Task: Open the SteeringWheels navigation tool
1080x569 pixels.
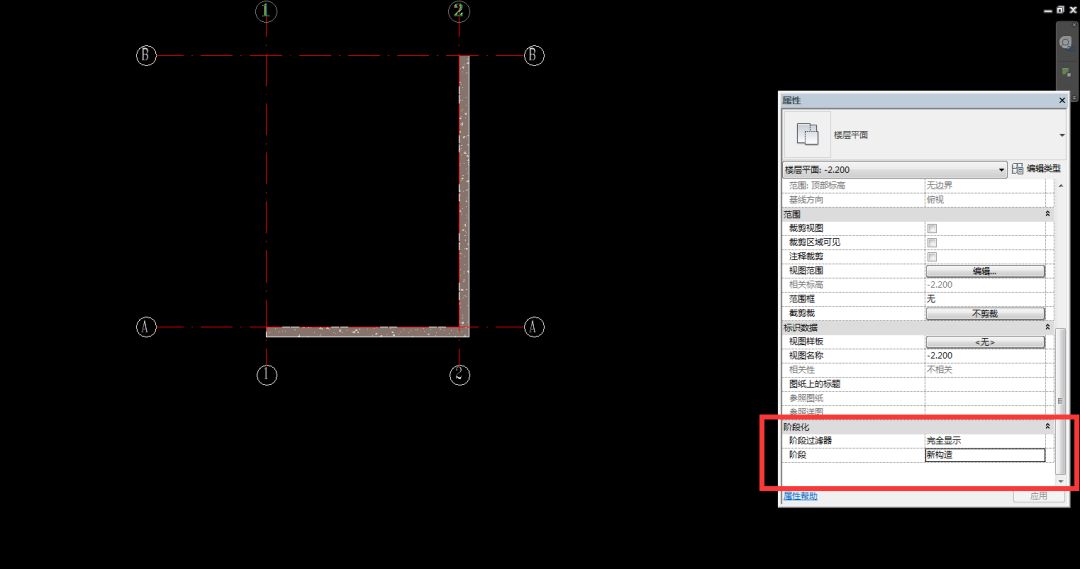Action: (1066, 43)
